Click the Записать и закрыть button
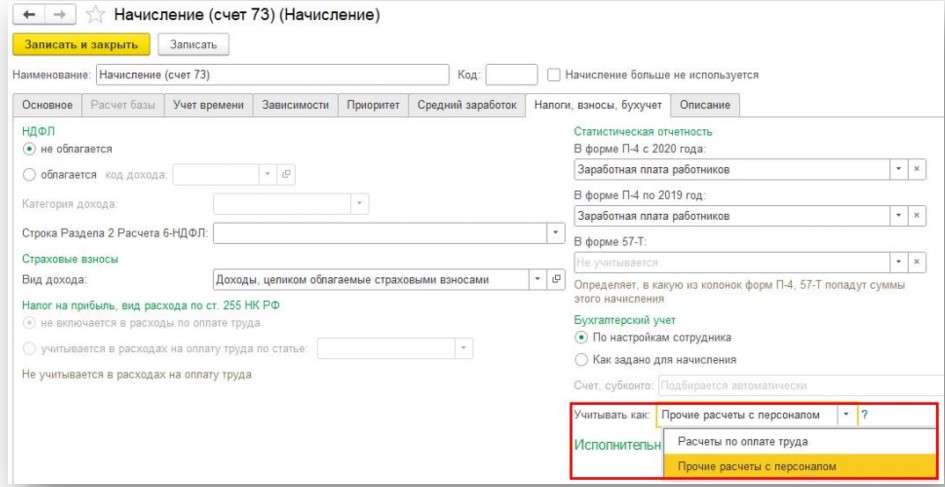Screen dimensions: 945x487 point(81,44)
